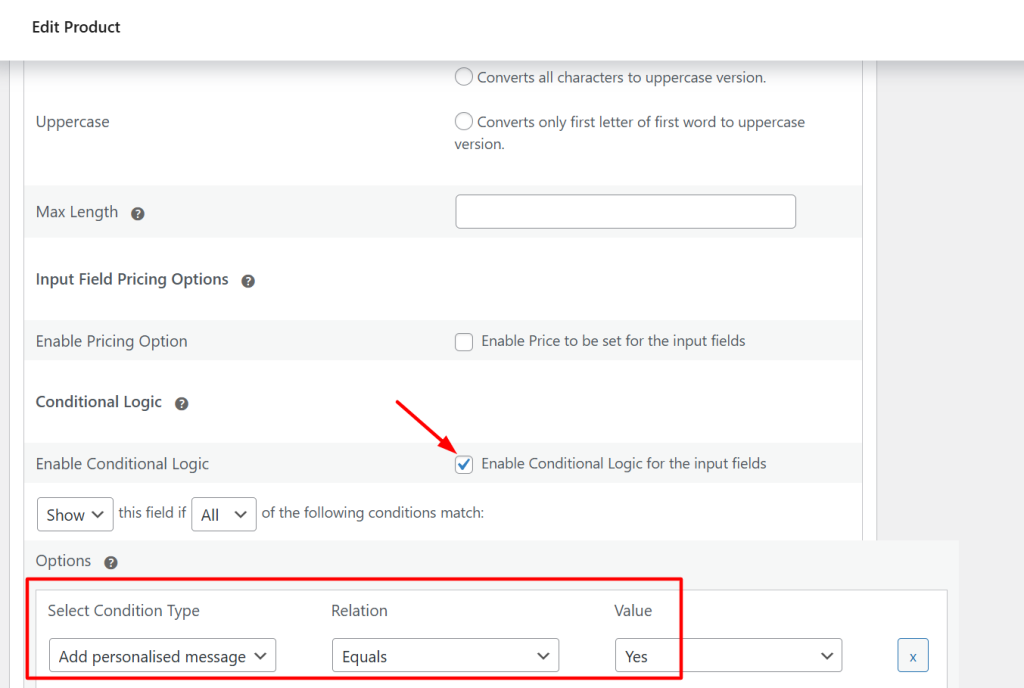Uncheck the Enable Conditional Logic checkbox
Screen dimensions: 1024x688
[x=464, y=464]
